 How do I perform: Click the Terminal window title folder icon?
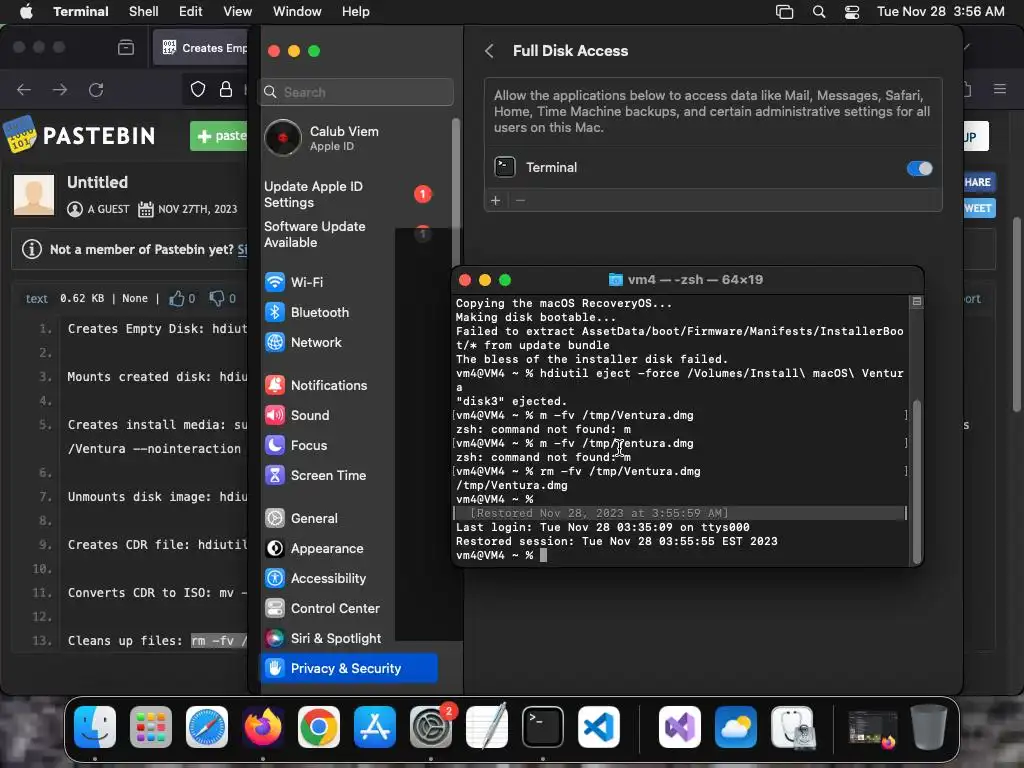[x=615, y=280]
